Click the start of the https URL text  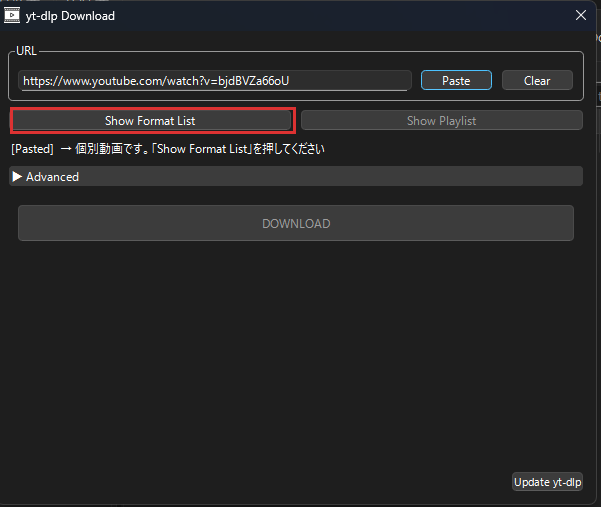point(24,81)
